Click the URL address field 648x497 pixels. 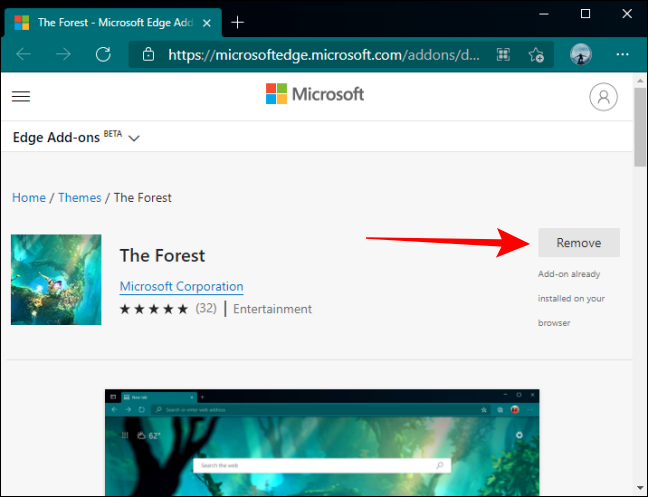(x=320, y=54)
